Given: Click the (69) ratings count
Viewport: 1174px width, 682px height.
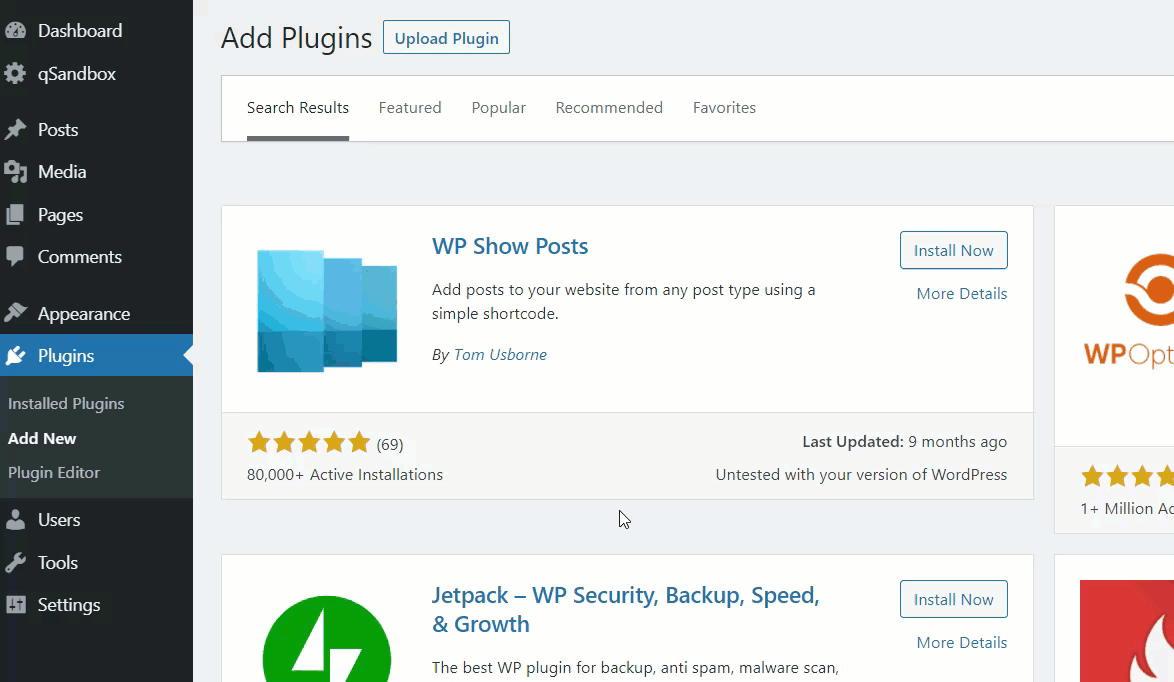Looking at the screenshot, I should pyautogui.click(x=389, y=445).
